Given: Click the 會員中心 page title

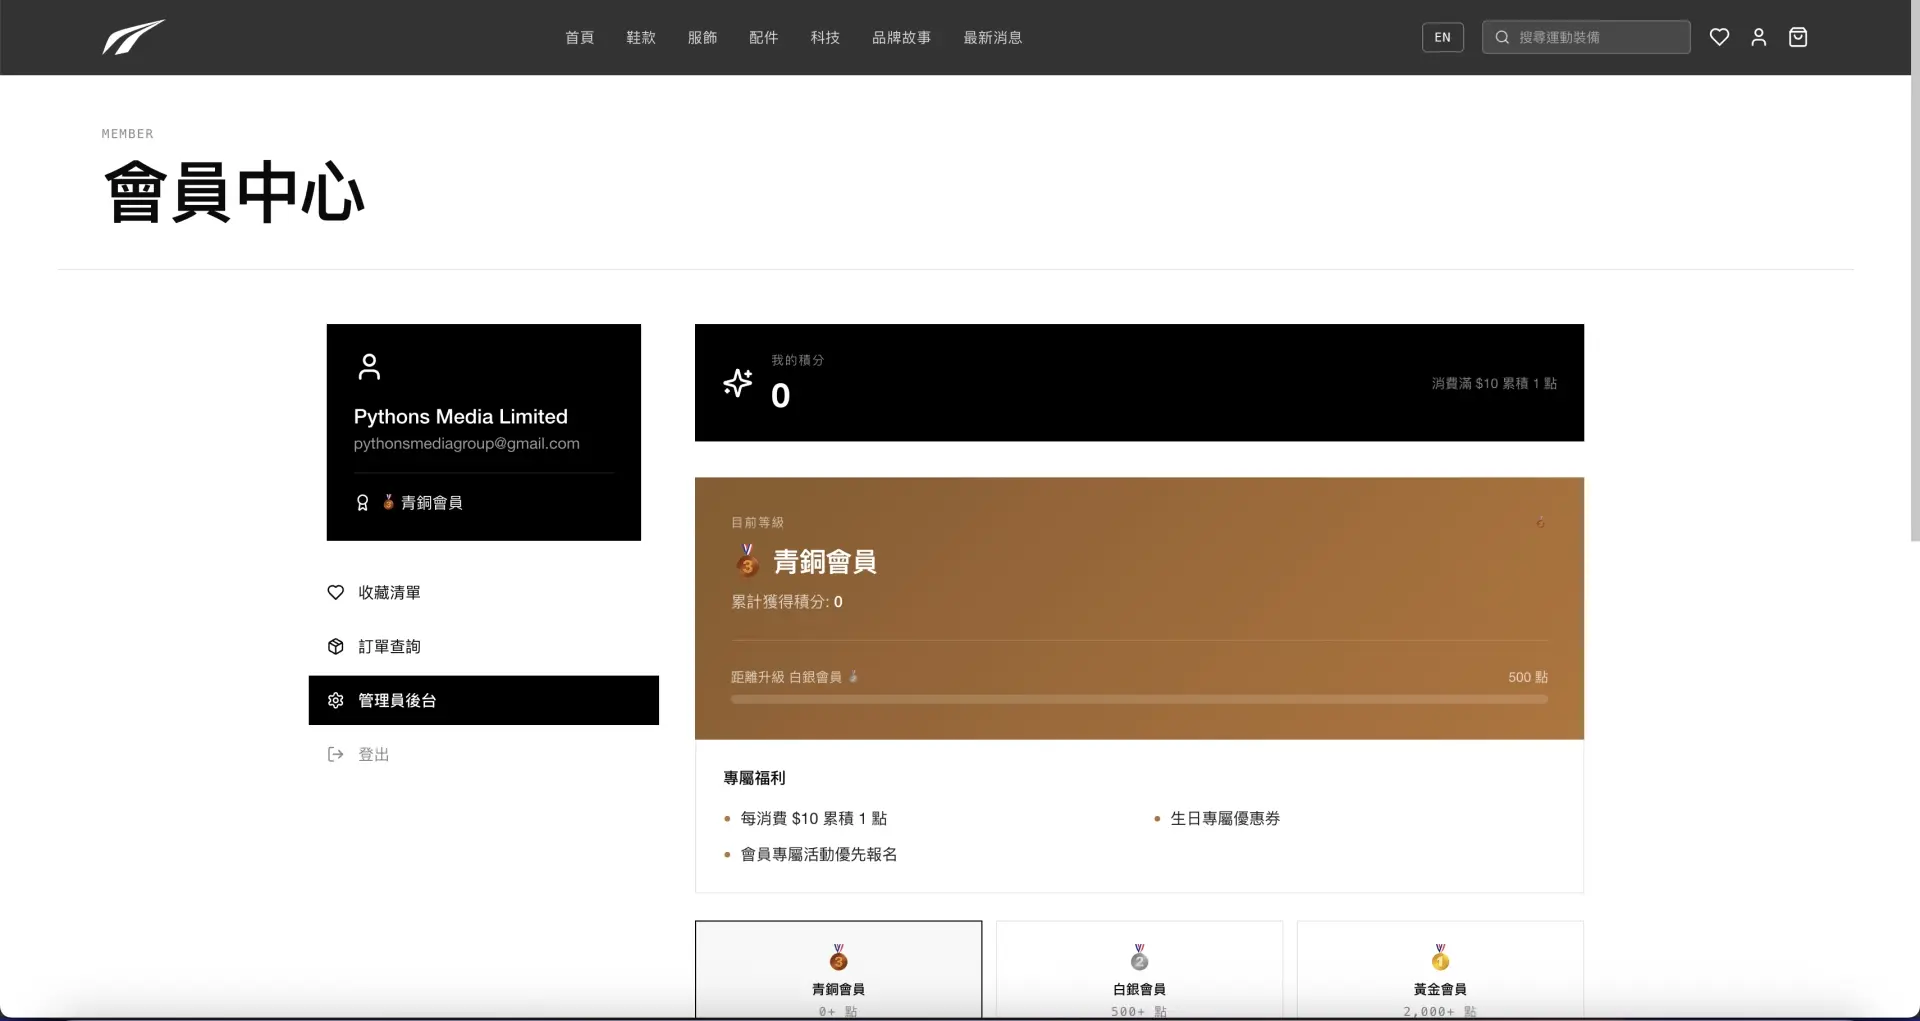Looking at the screenshot, I should pyautogui.click(x=234, y=192).
